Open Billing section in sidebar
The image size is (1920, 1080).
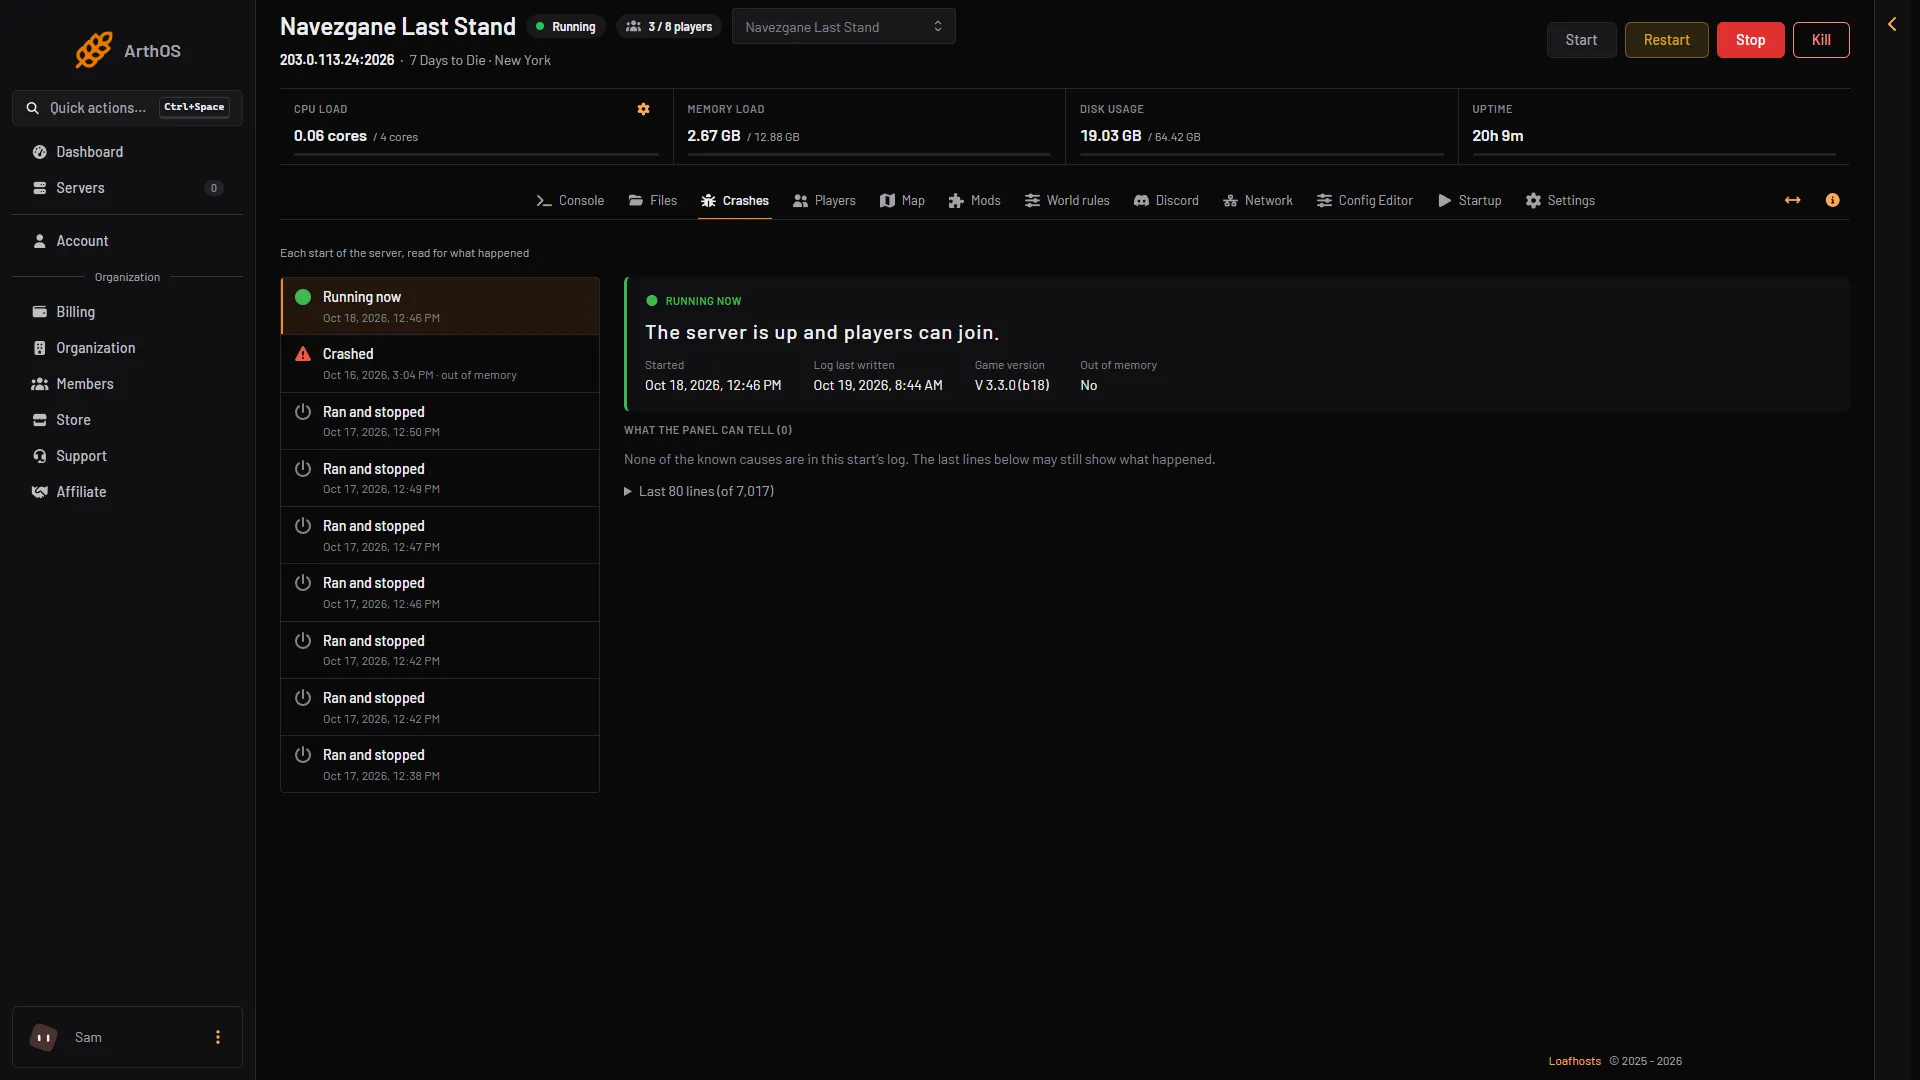(x=127, y=312)
